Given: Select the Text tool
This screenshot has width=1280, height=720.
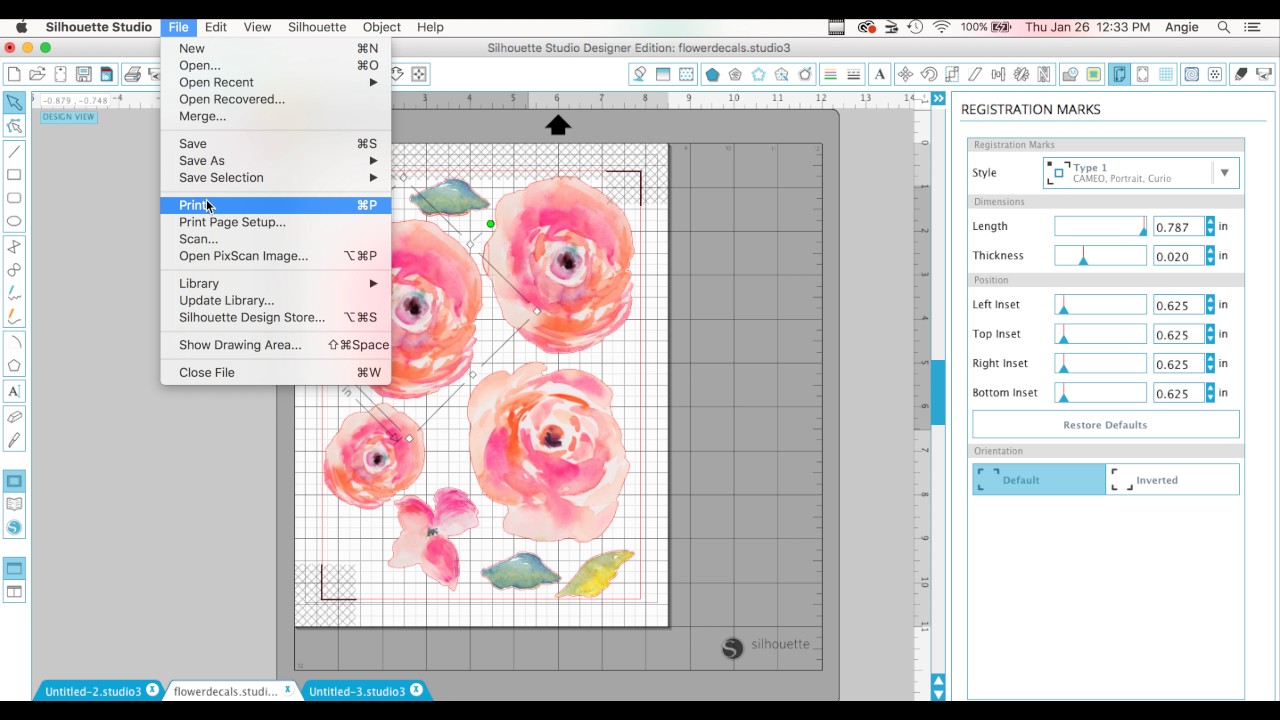Looking at the screenshot, I should pyautogui.click(x=14, y=390).
